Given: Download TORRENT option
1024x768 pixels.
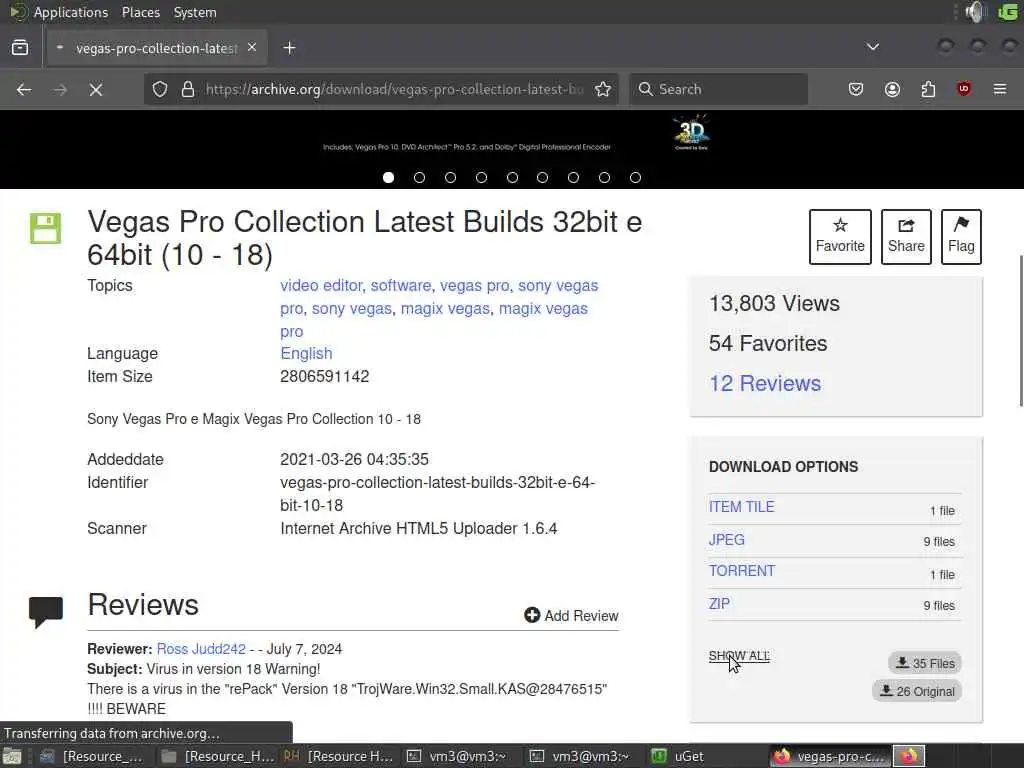Looking at the screenshot, I should pos(742,571).
